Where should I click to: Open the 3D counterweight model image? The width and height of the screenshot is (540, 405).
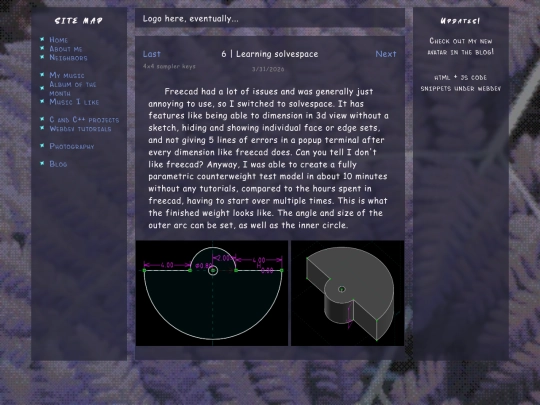coord(347,293)
